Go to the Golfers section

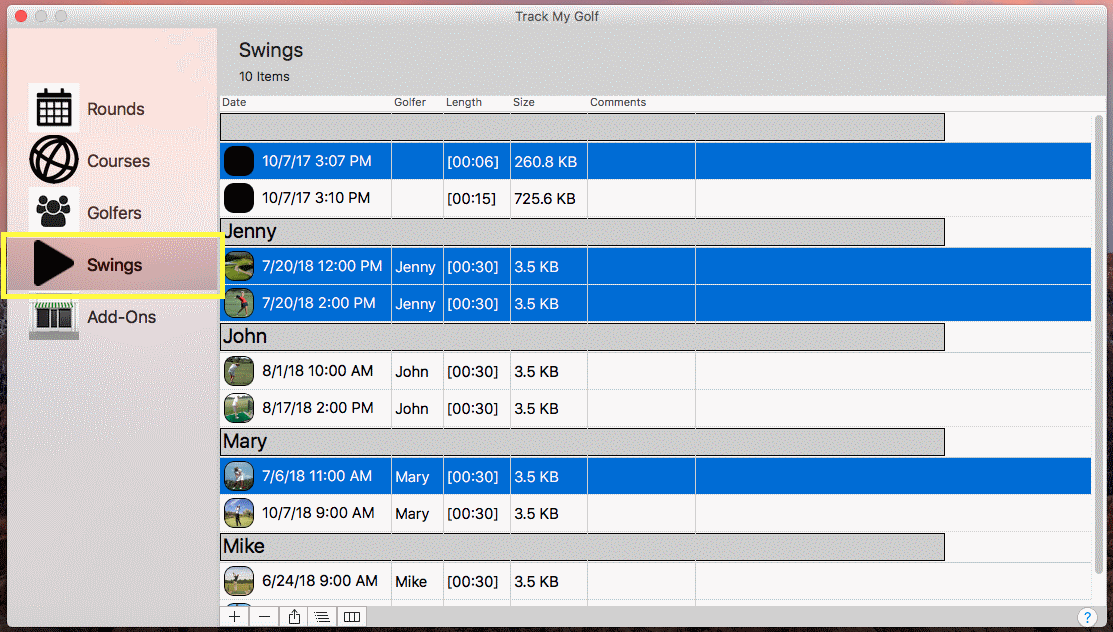113,213
